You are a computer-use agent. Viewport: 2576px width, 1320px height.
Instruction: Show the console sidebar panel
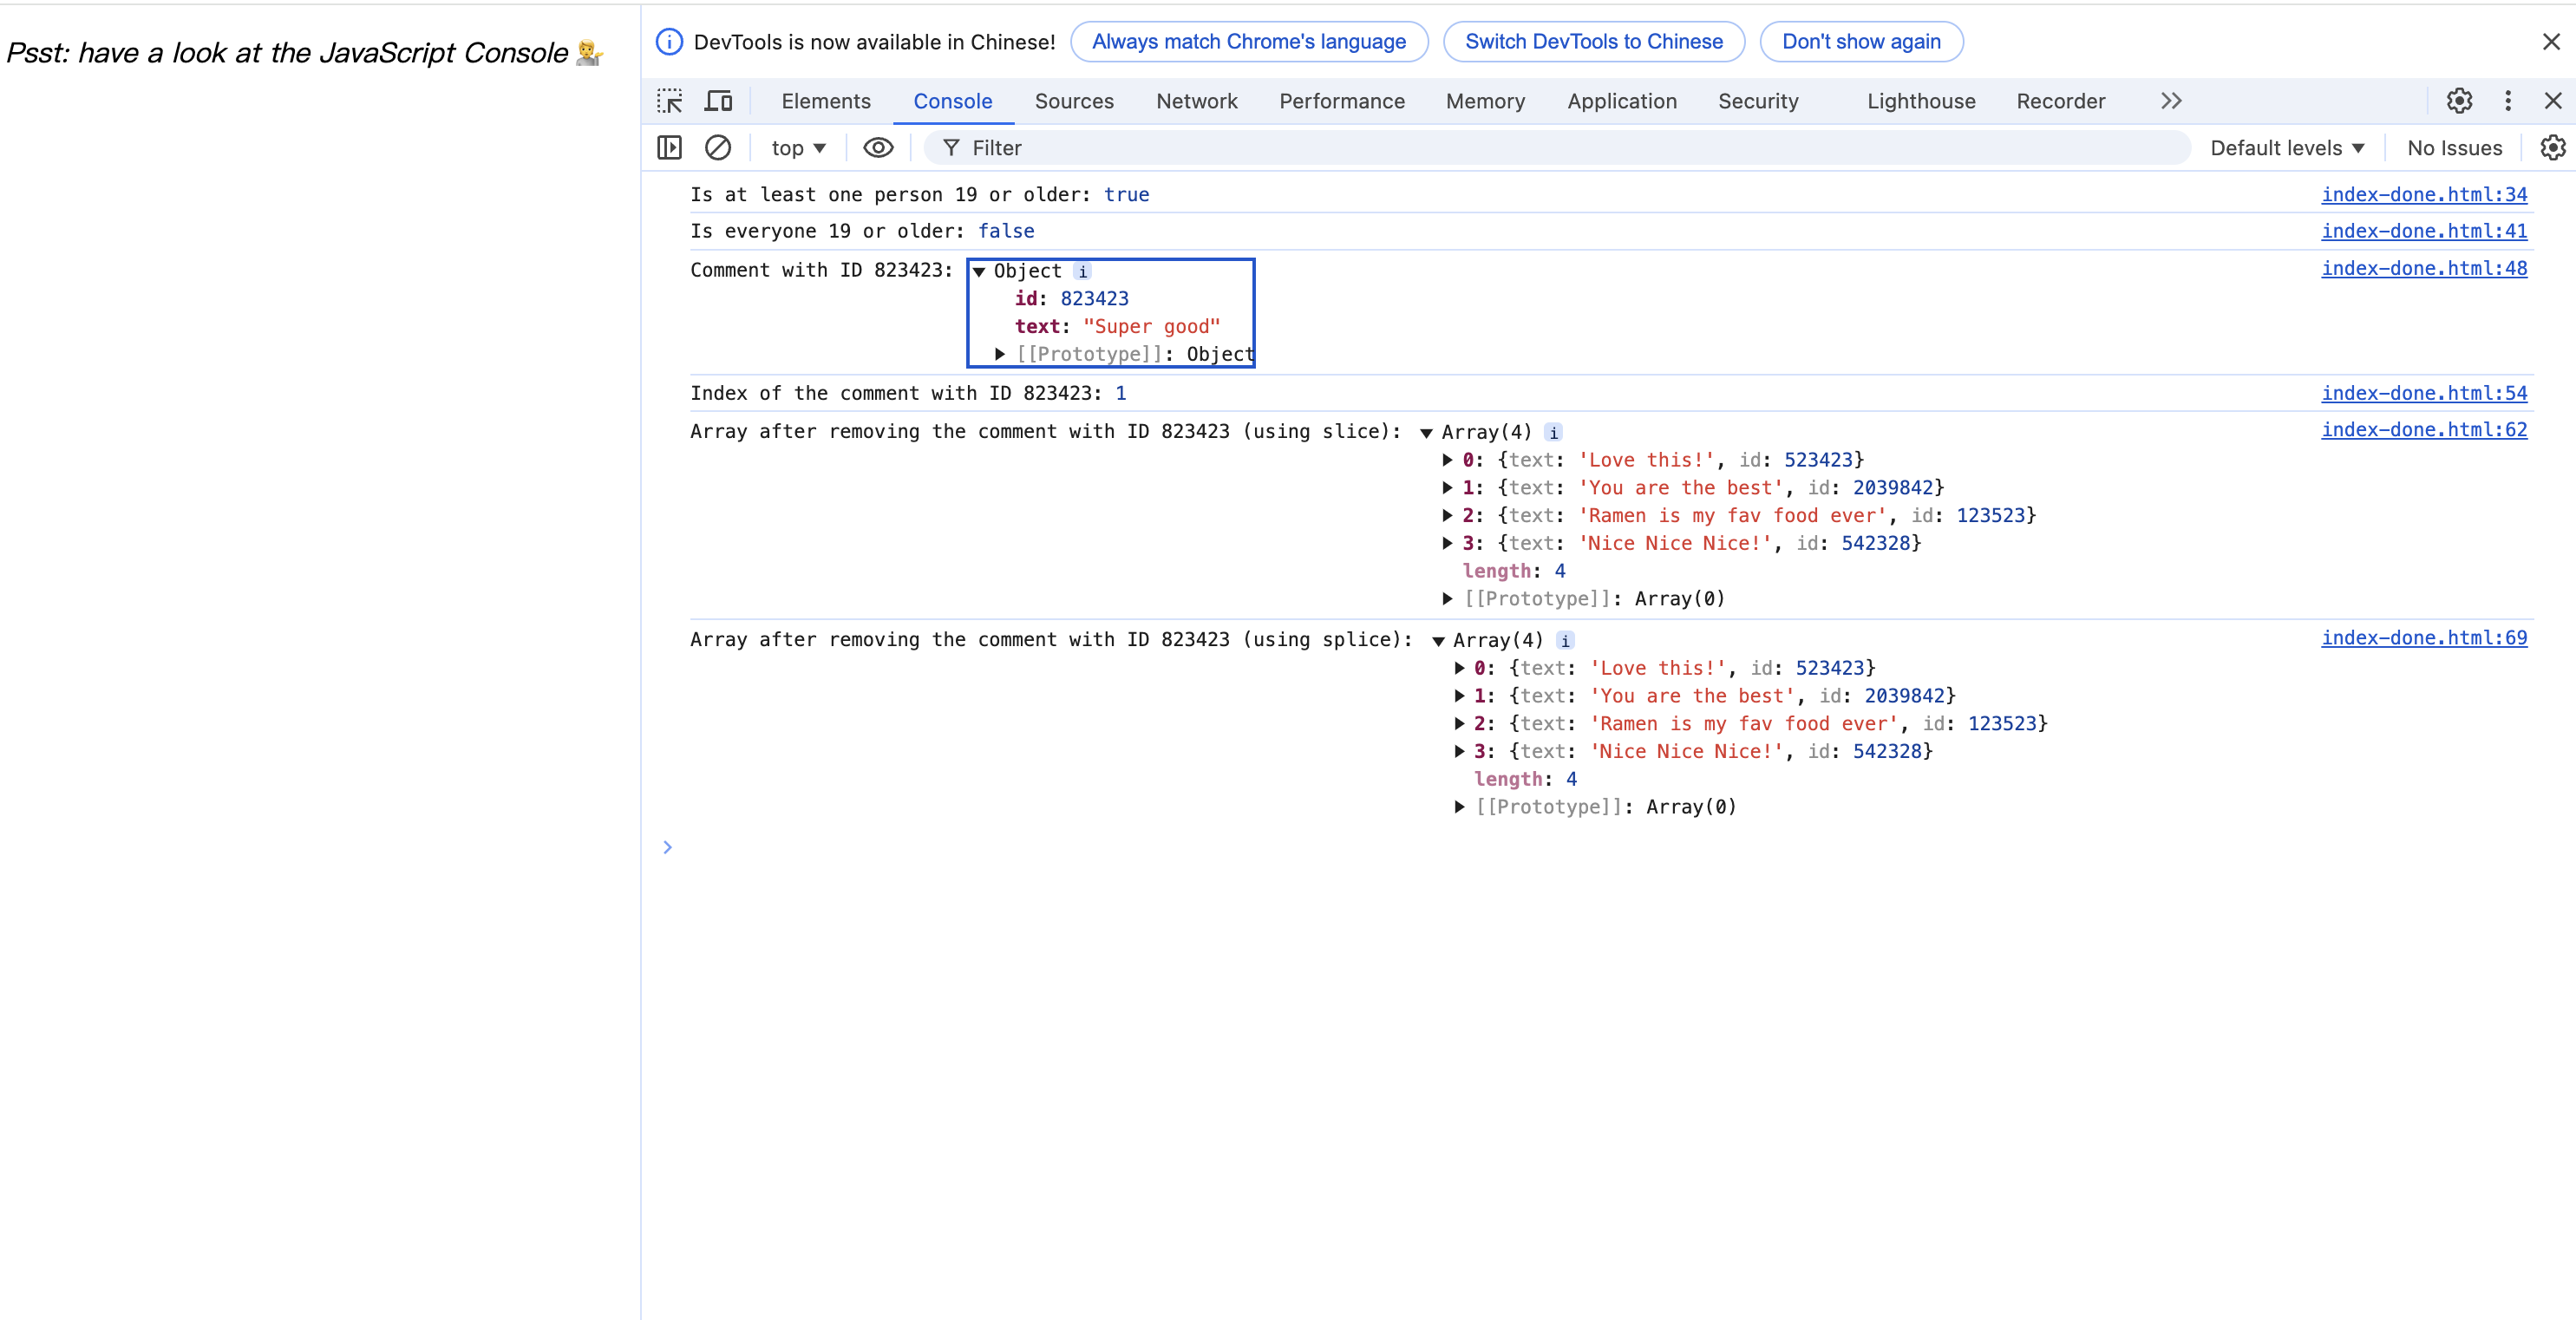pyautogui.click(x=669, y=148)
